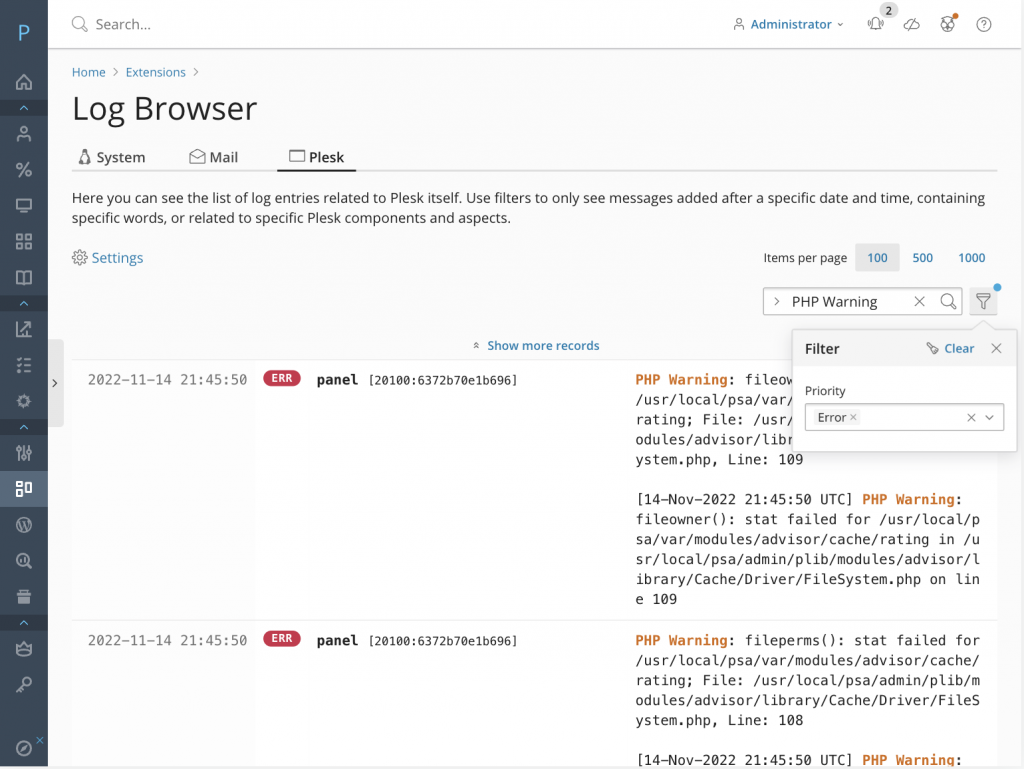
Task: Remove the Error priority tag
Action: pos(853,417)
